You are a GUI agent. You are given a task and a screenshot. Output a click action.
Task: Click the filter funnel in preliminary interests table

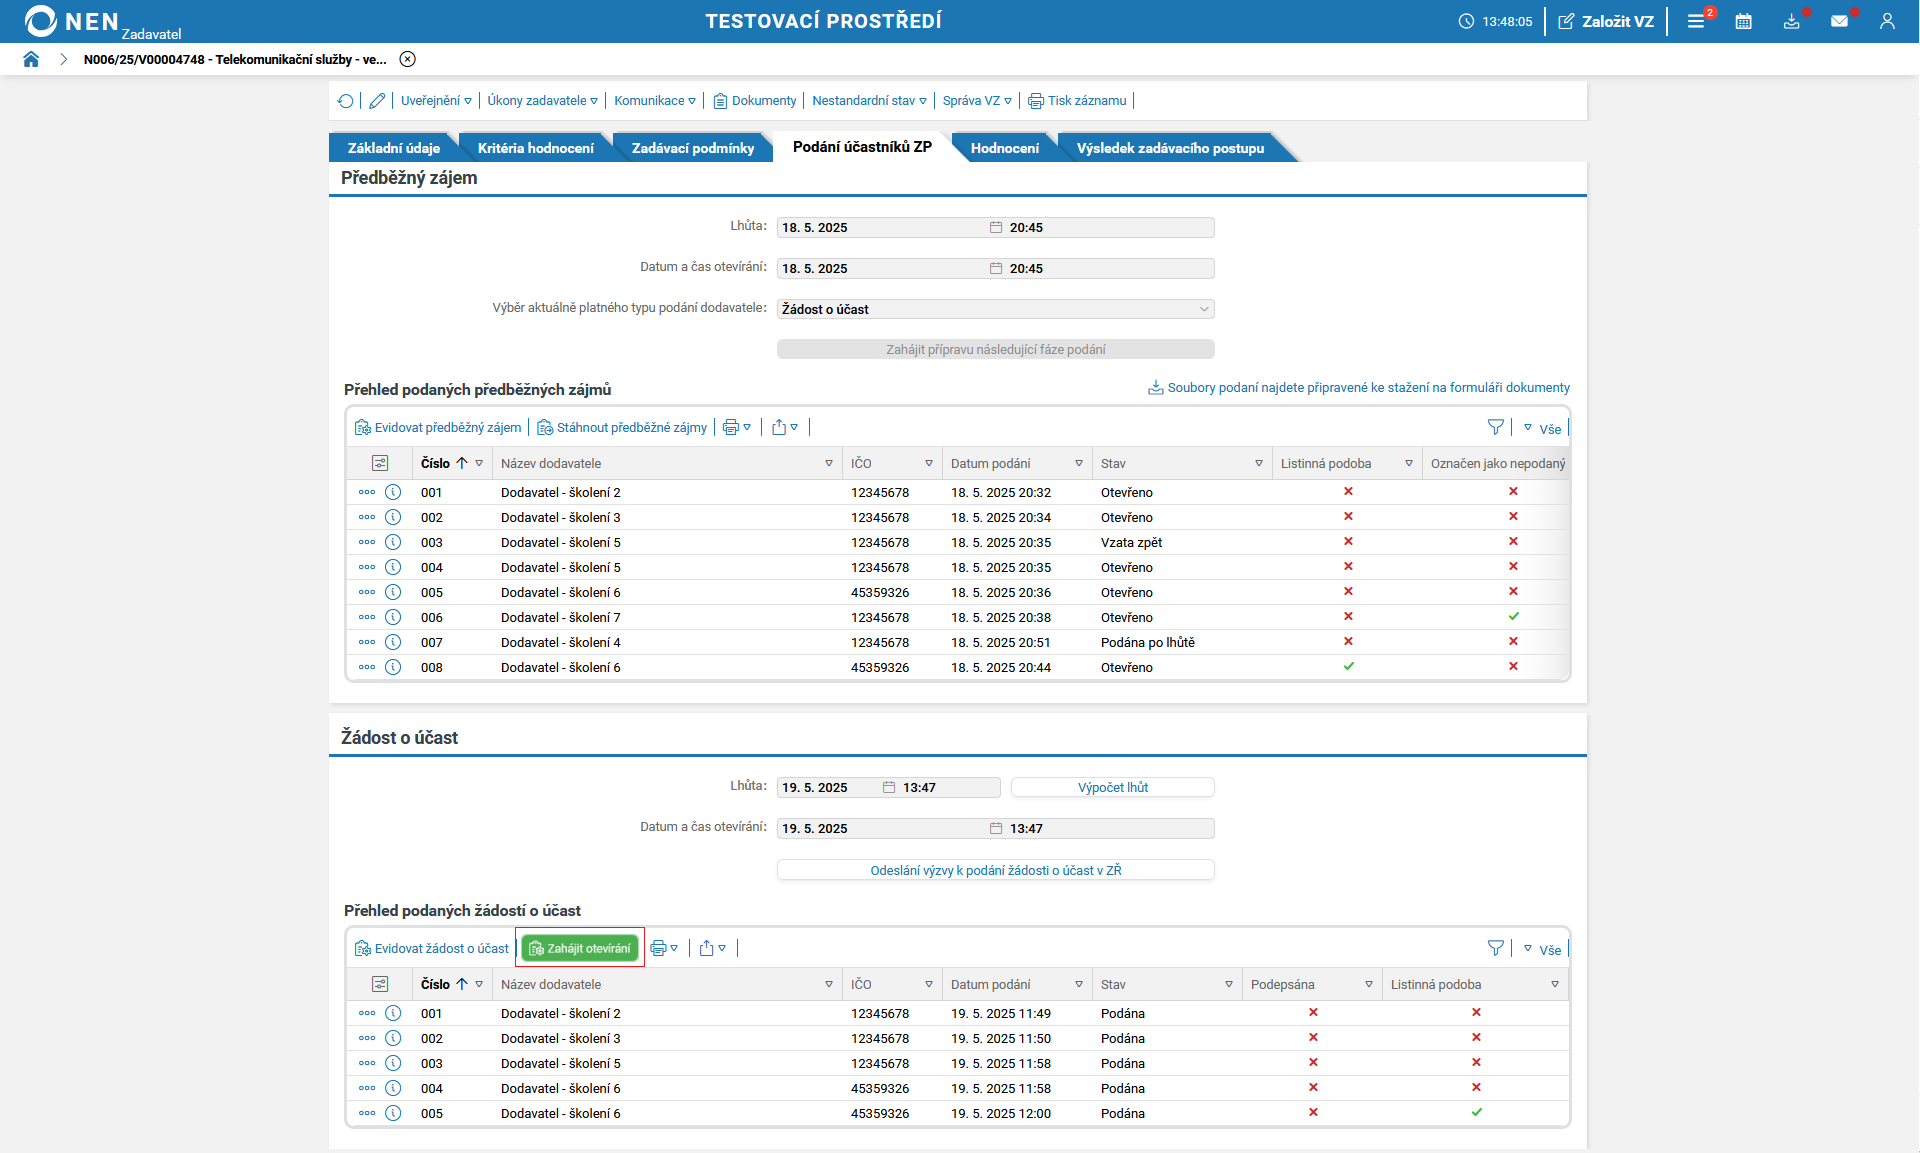click(x=1495, y=428)
